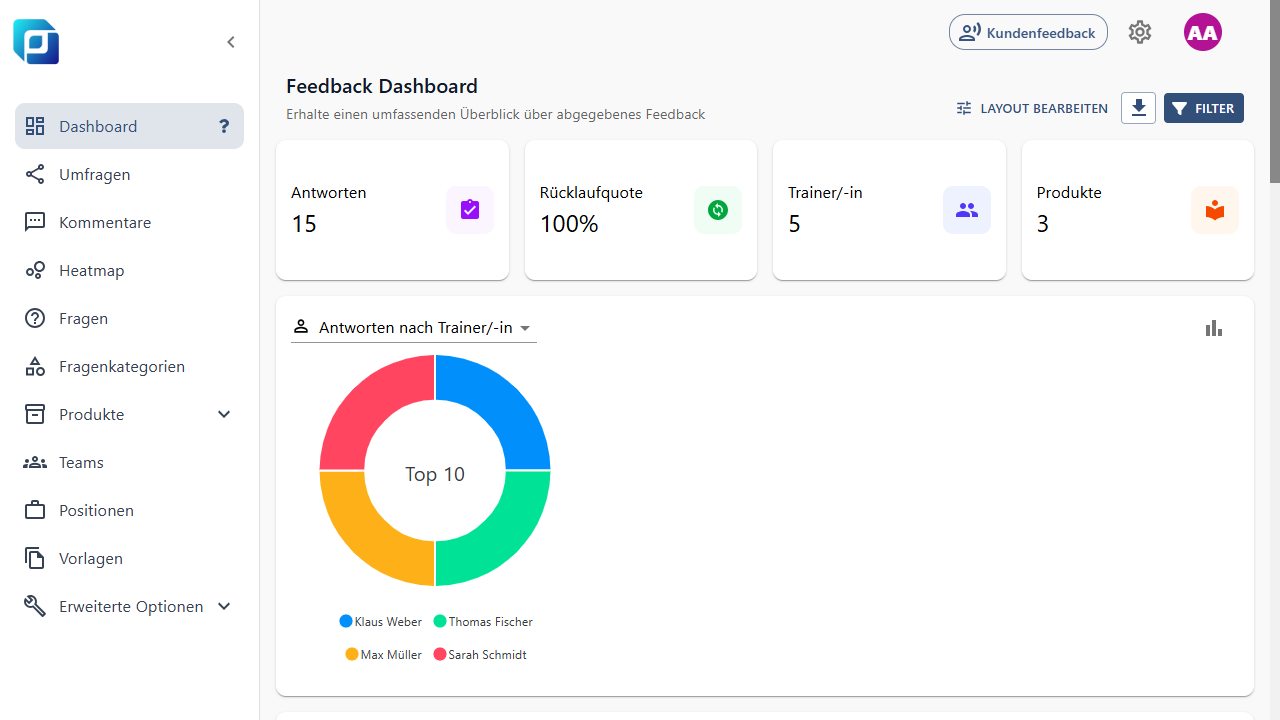Viewport: 1280px width, 720px height.
Task: Click the Fragenkategorien shapes icon
Action: [x=35, y=366]
